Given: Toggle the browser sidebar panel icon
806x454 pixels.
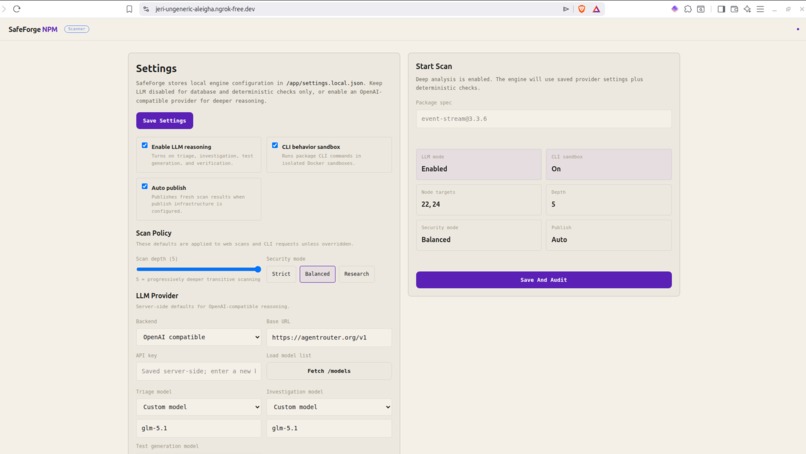Looking at the screenshot, I should click(721, 9).
